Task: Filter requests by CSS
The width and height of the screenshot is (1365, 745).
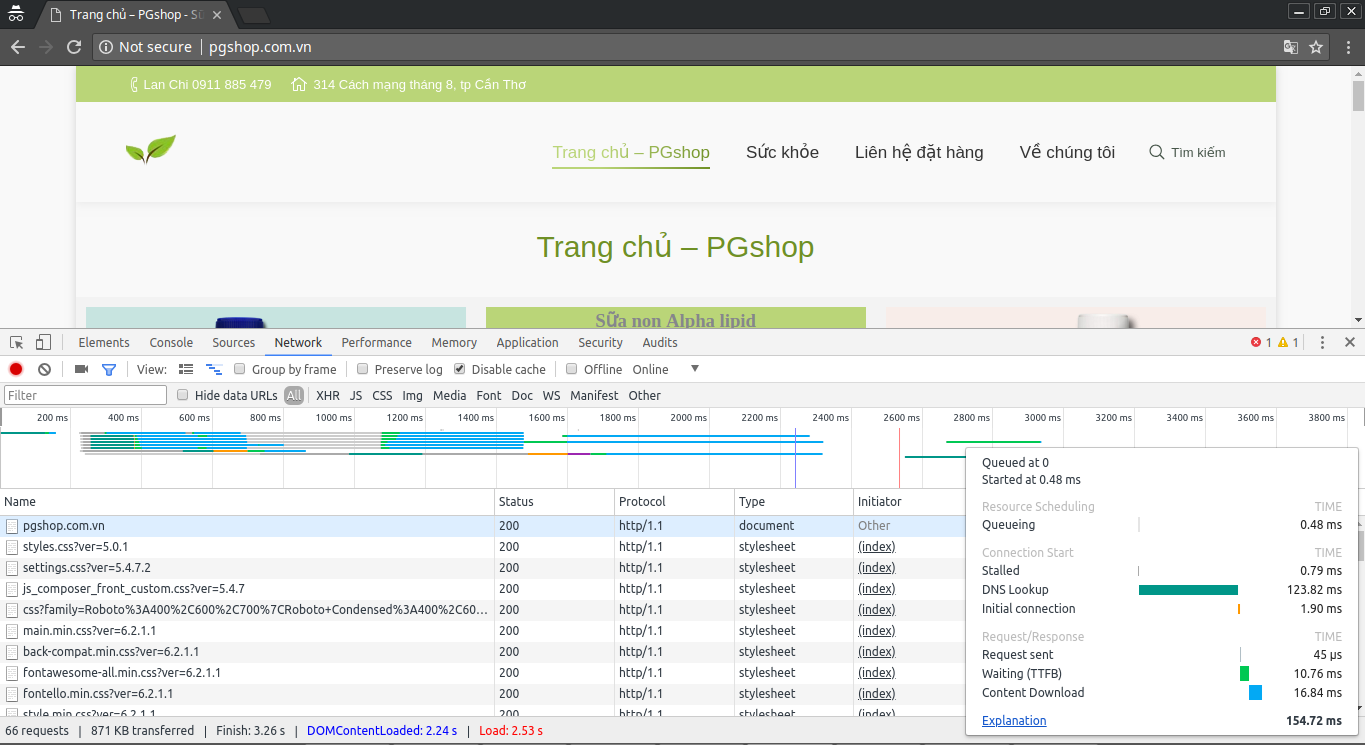Action: [382, 395]
